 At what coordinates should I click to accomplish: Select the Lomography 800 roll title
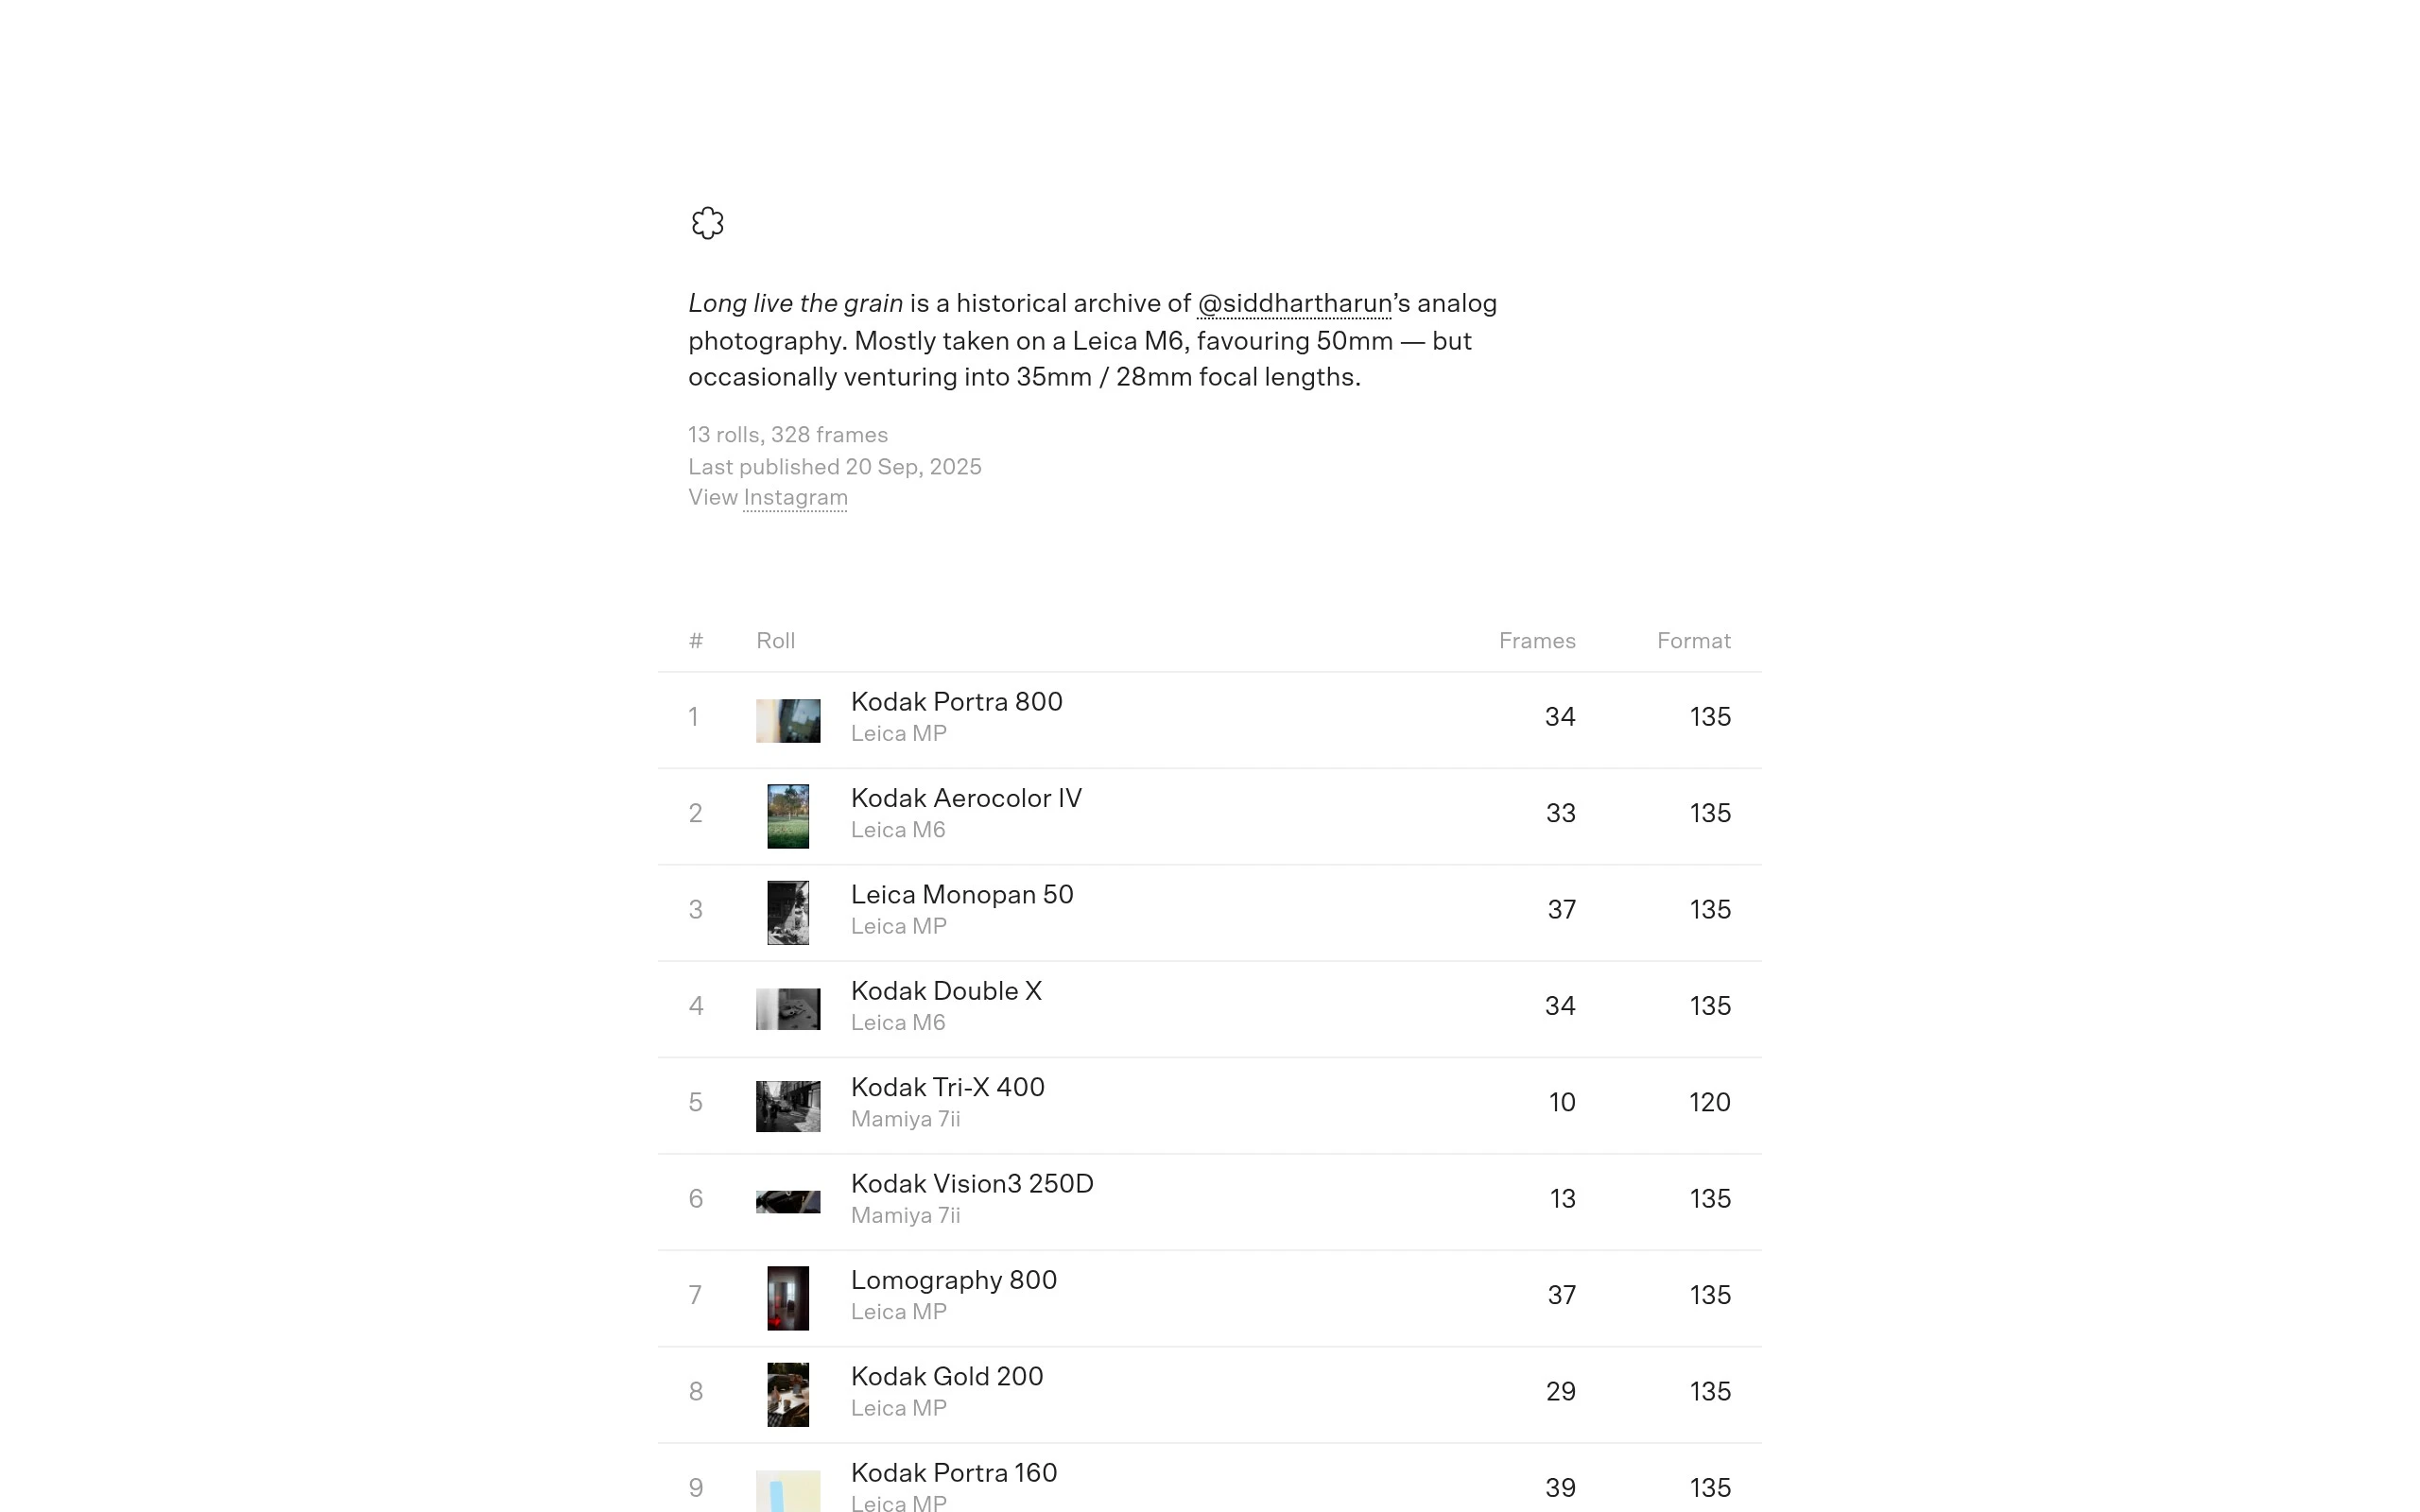953,1280
